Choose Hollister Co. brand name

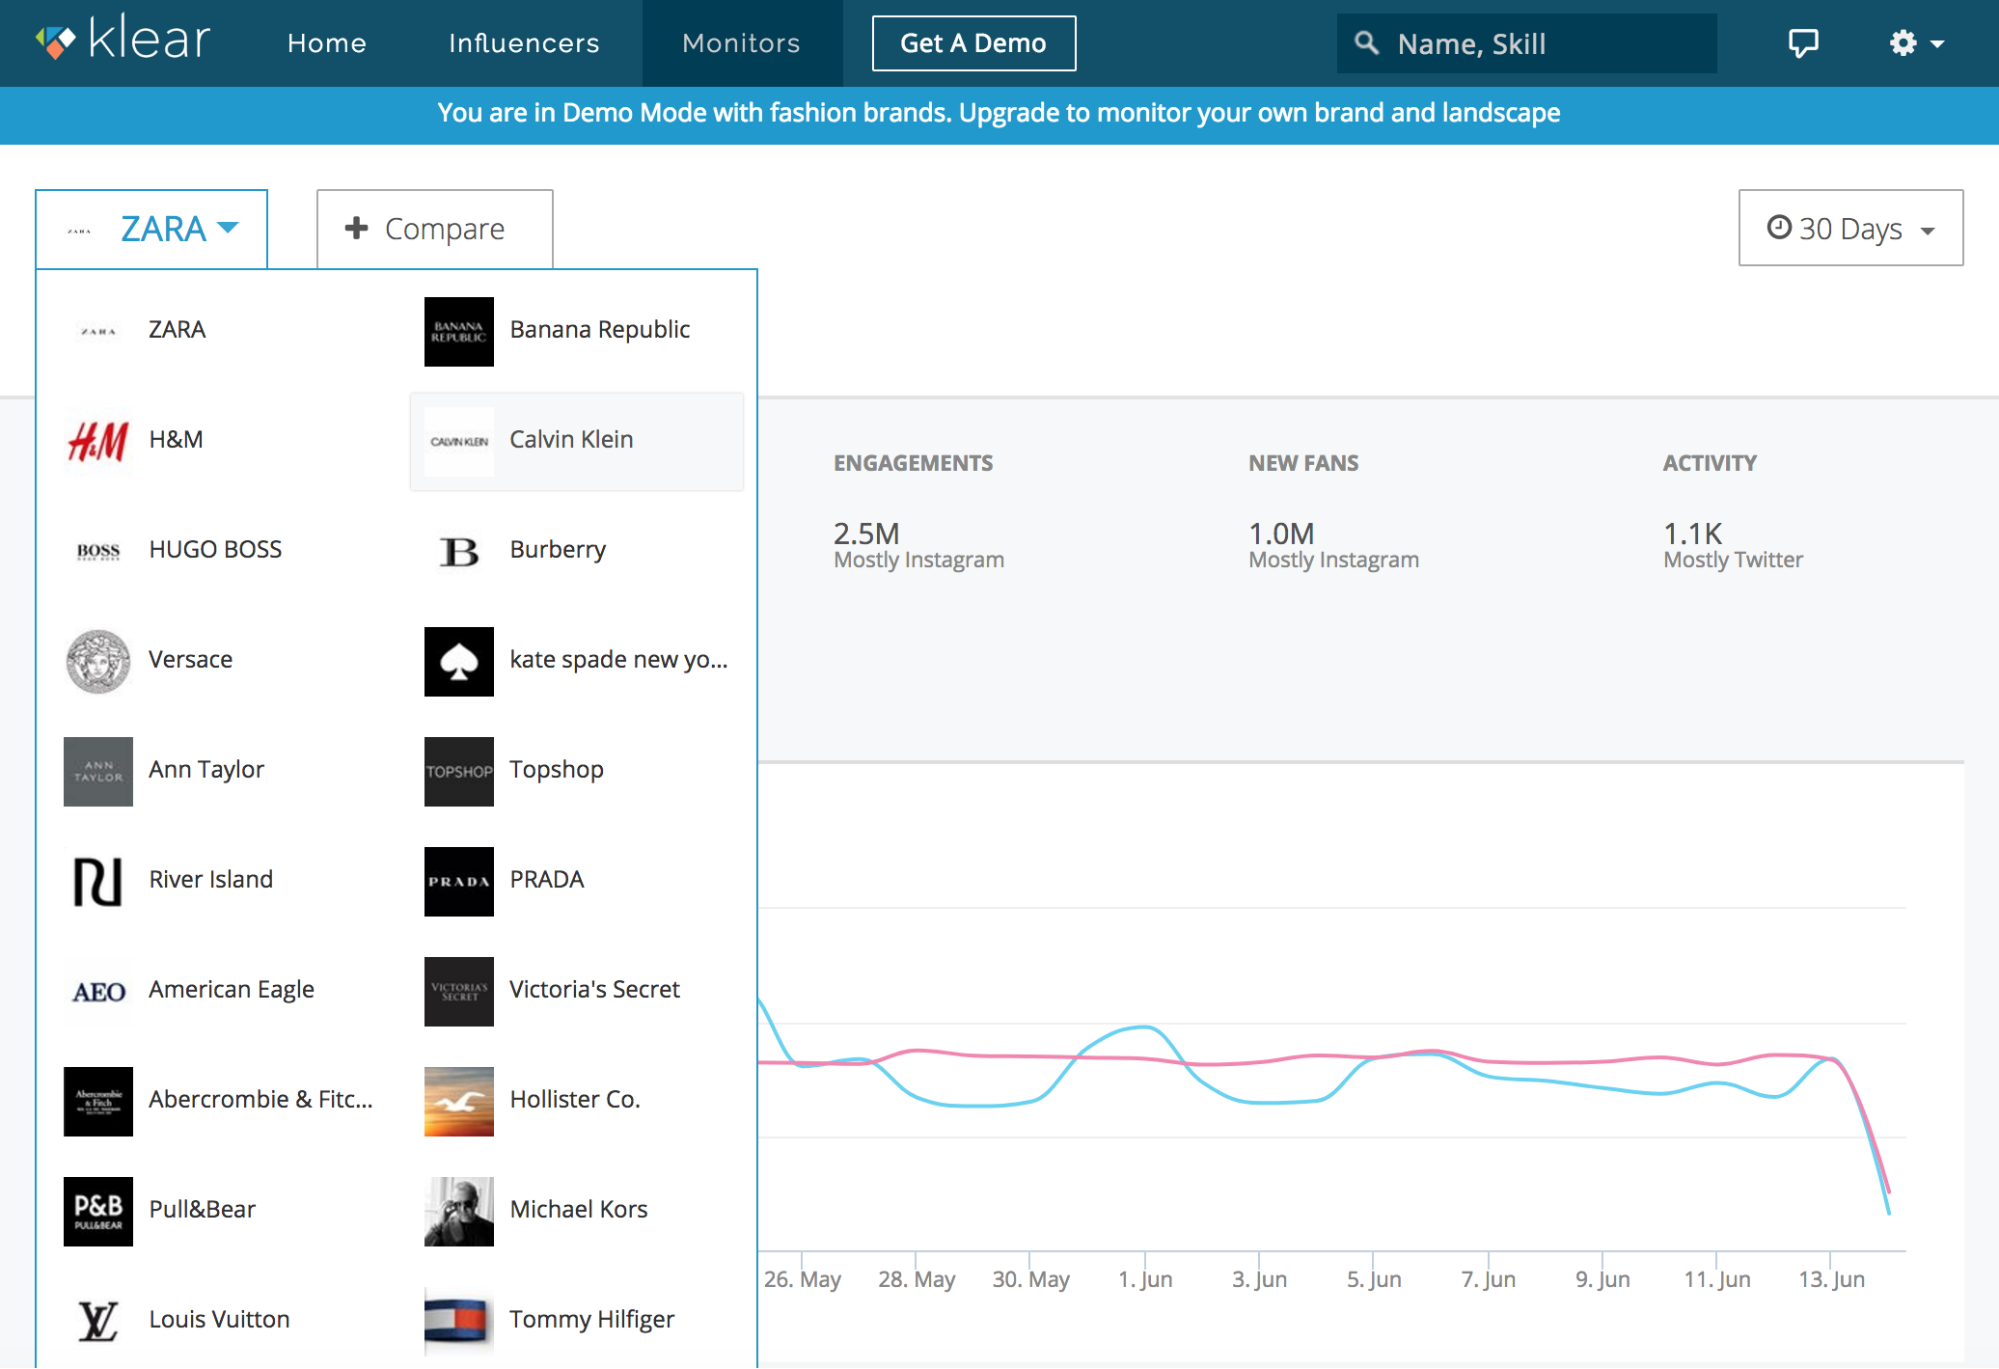point(574,1099)
